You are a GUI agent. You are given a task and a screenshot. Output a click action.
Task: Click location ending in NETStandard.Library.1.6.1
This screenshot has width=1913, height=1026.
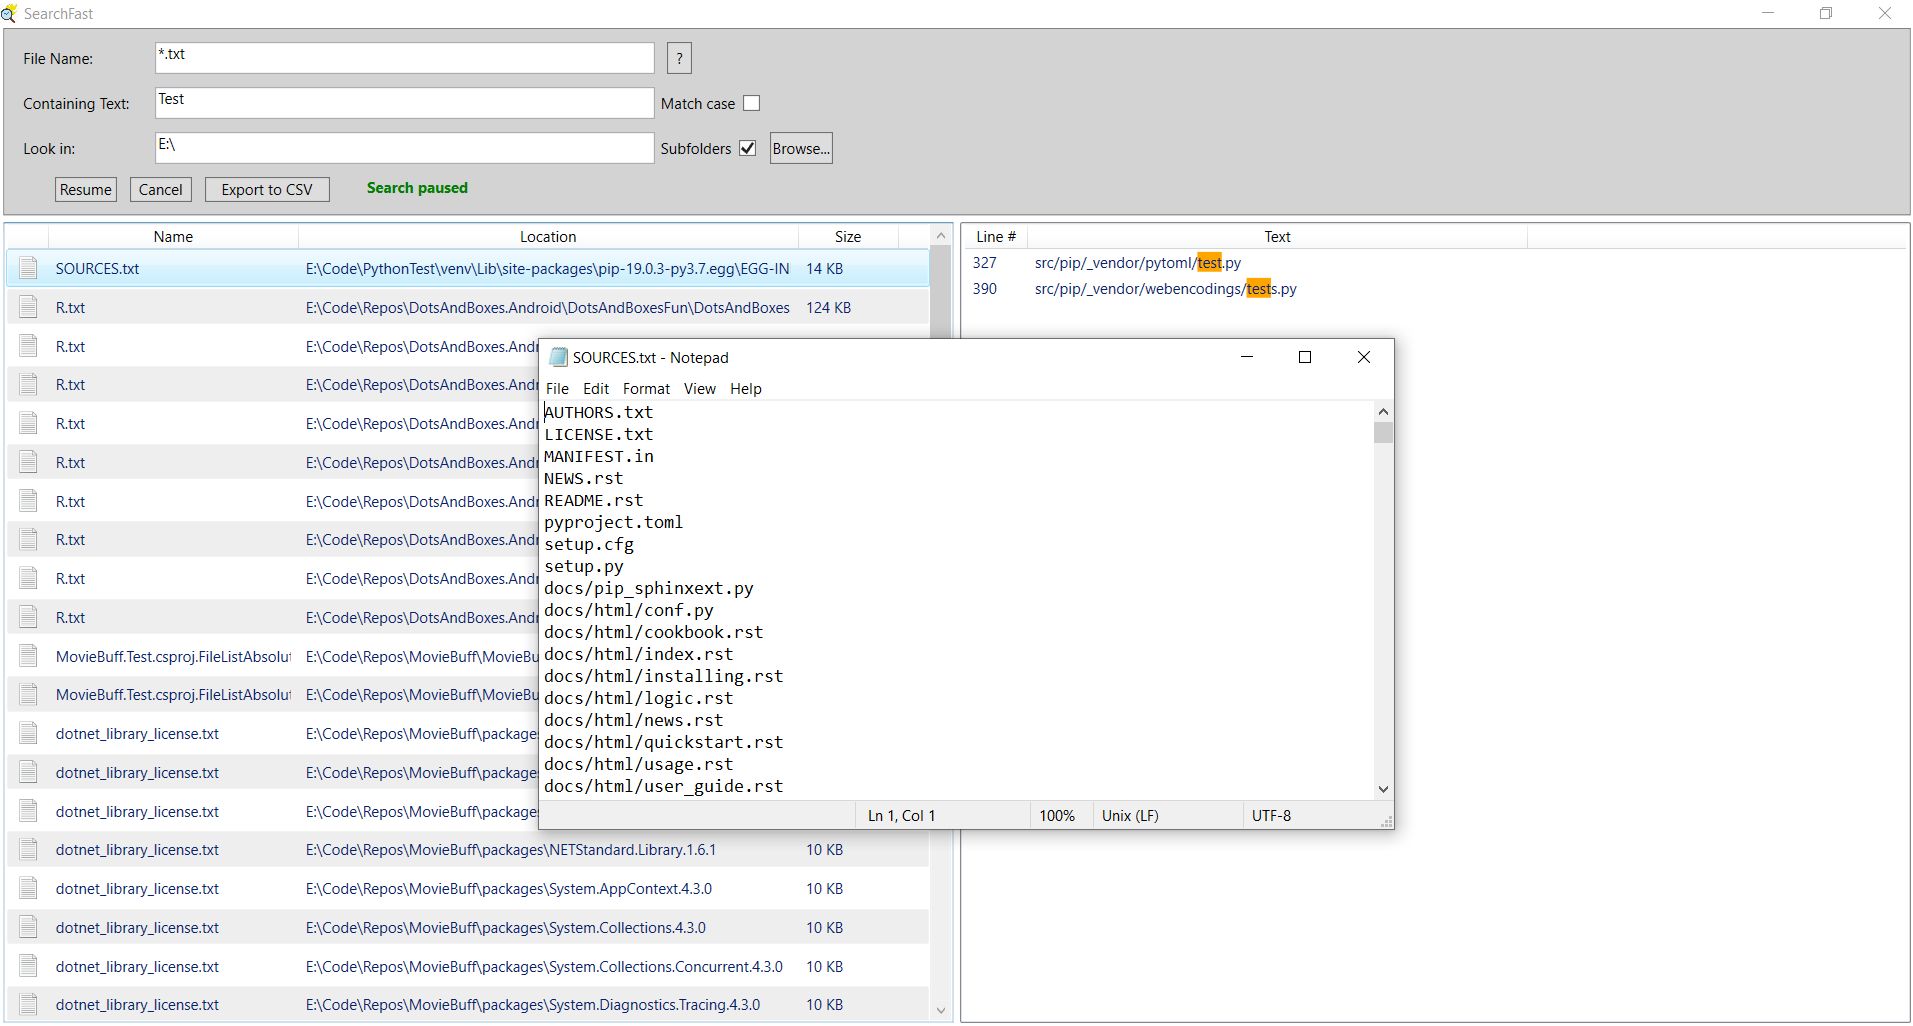click(511, 850)
